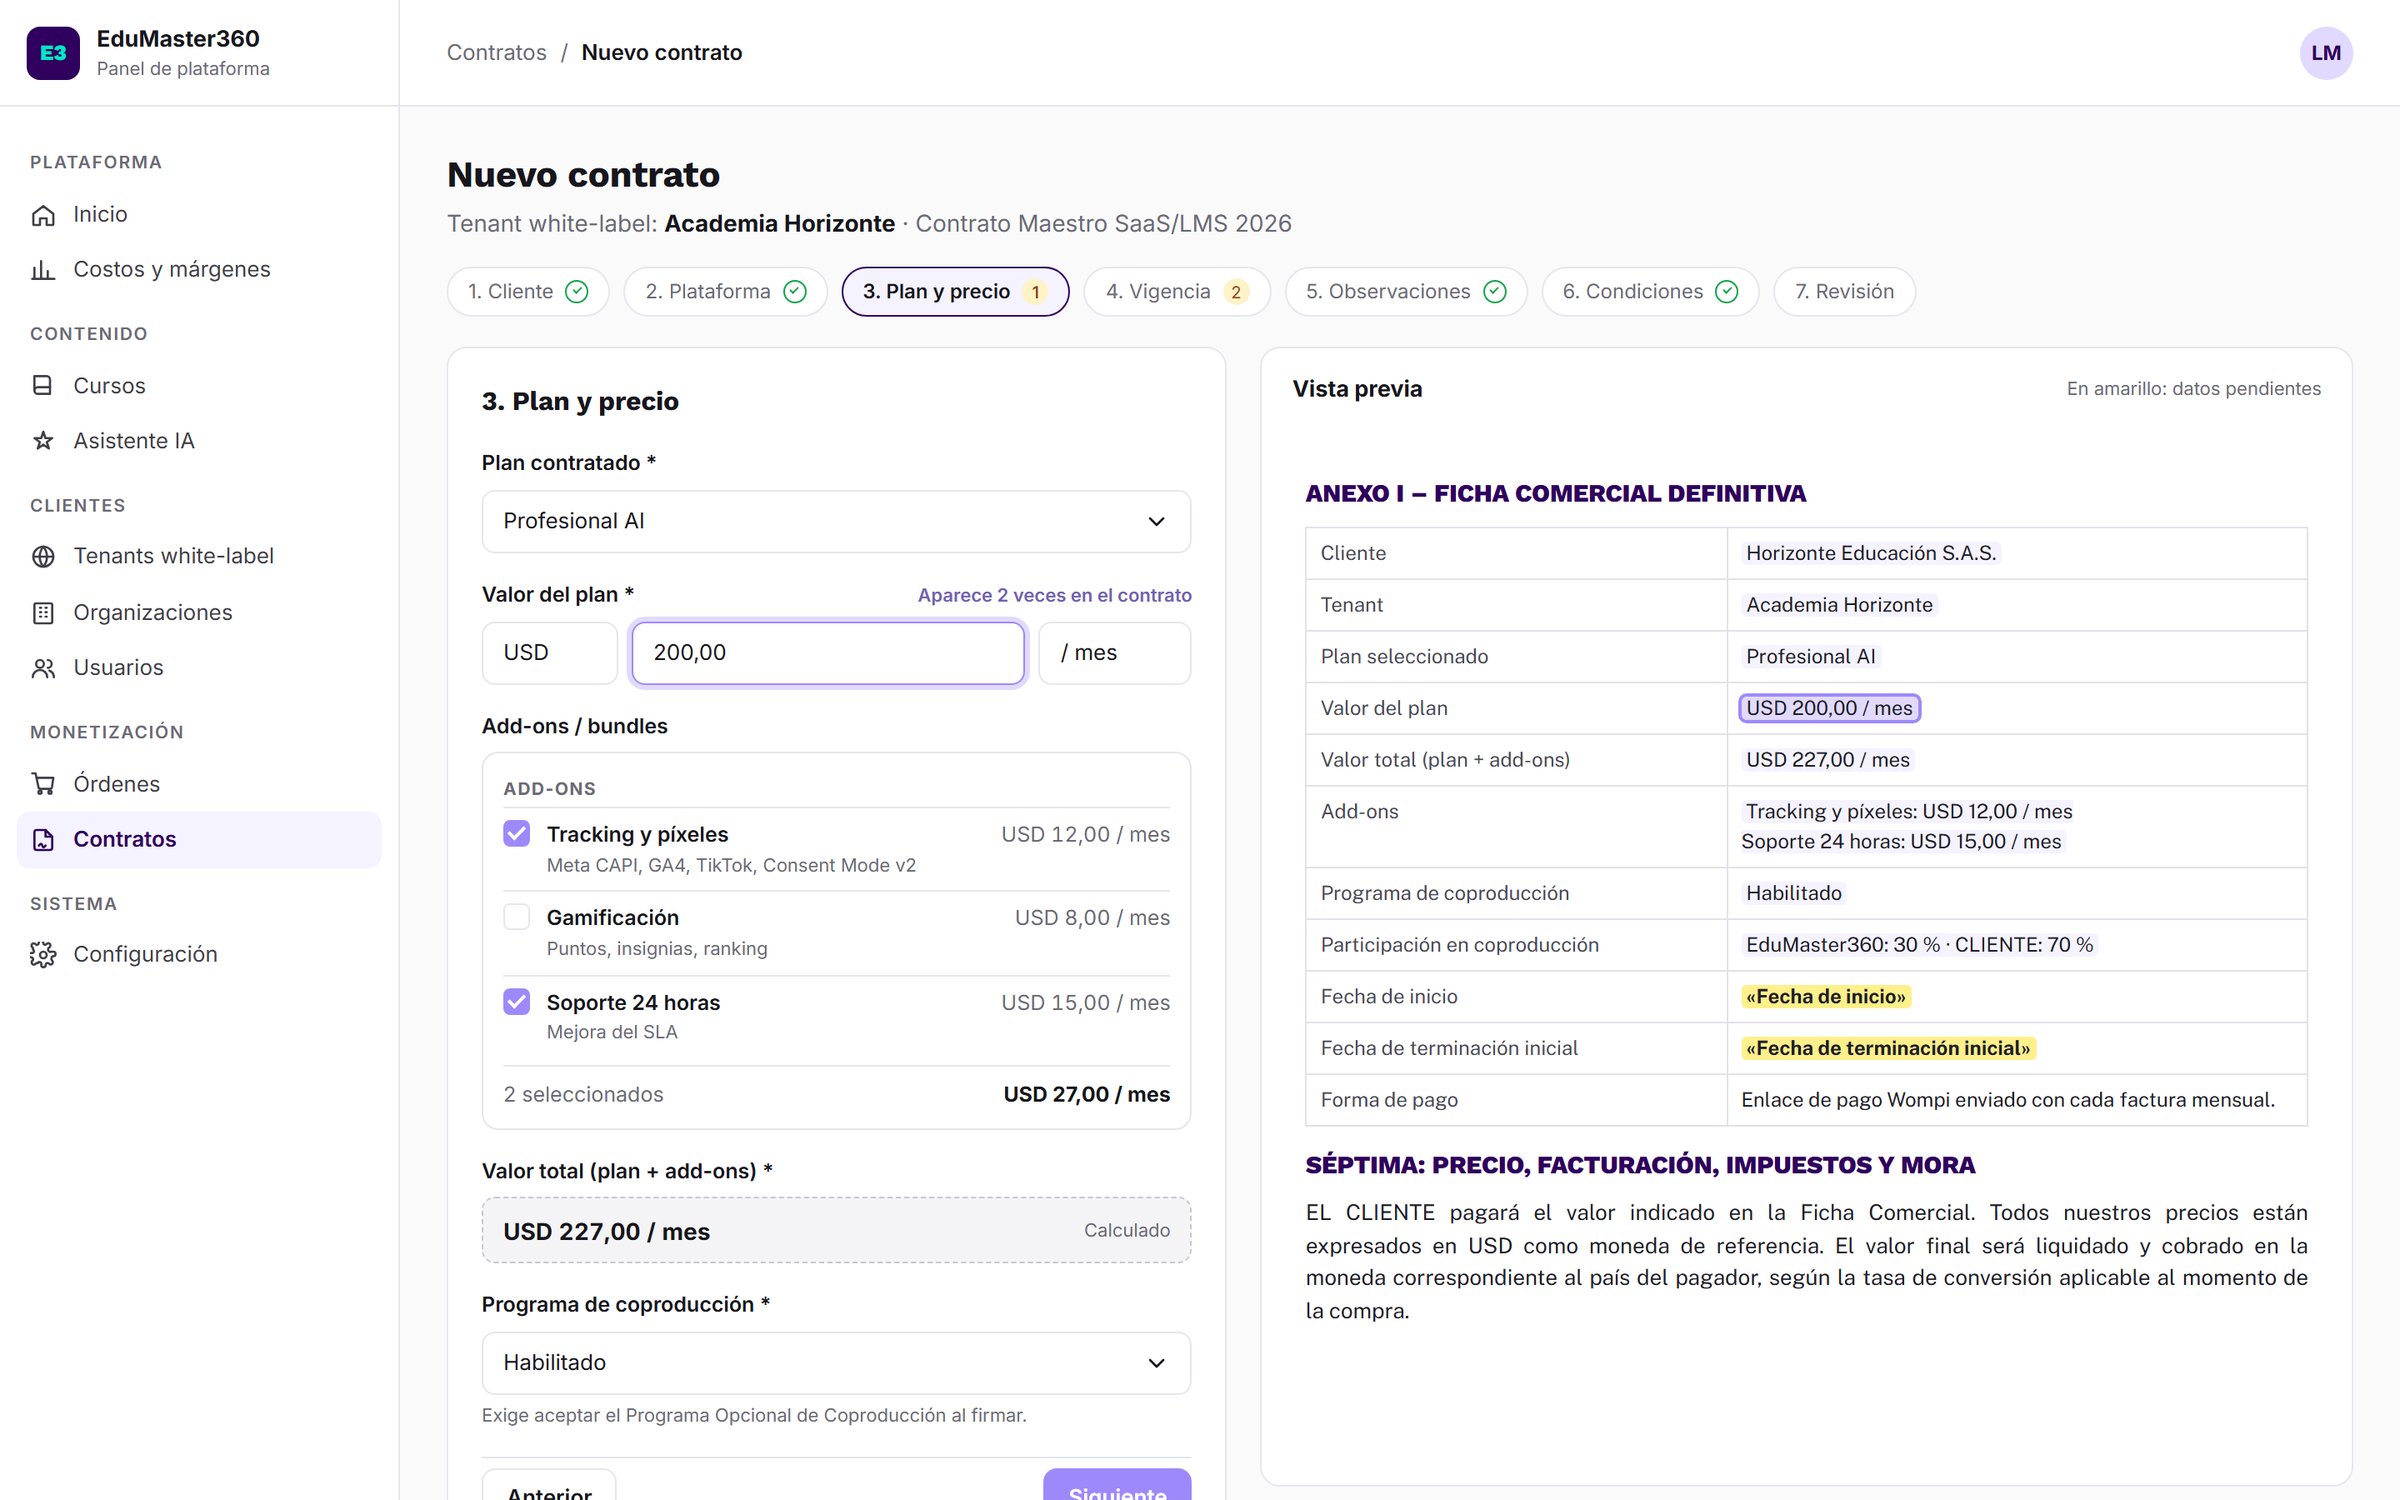Uncheck the Soporte 24 horas add-on
Viewport: 2400px width, 1500px height.
(x=517, y=1001)
